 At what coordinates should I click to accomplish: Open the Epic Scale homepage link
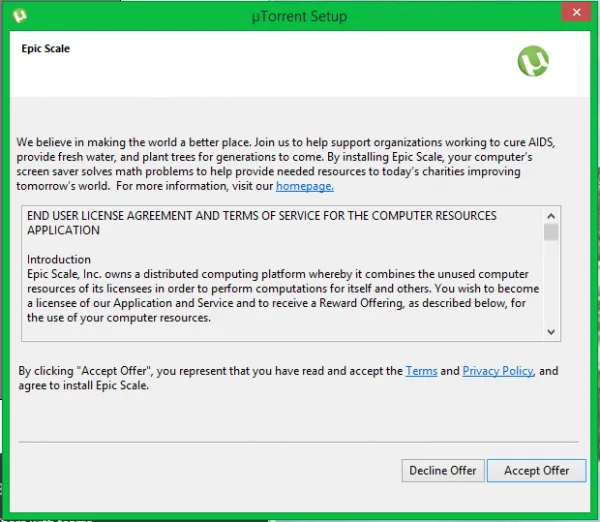(305, 186)
